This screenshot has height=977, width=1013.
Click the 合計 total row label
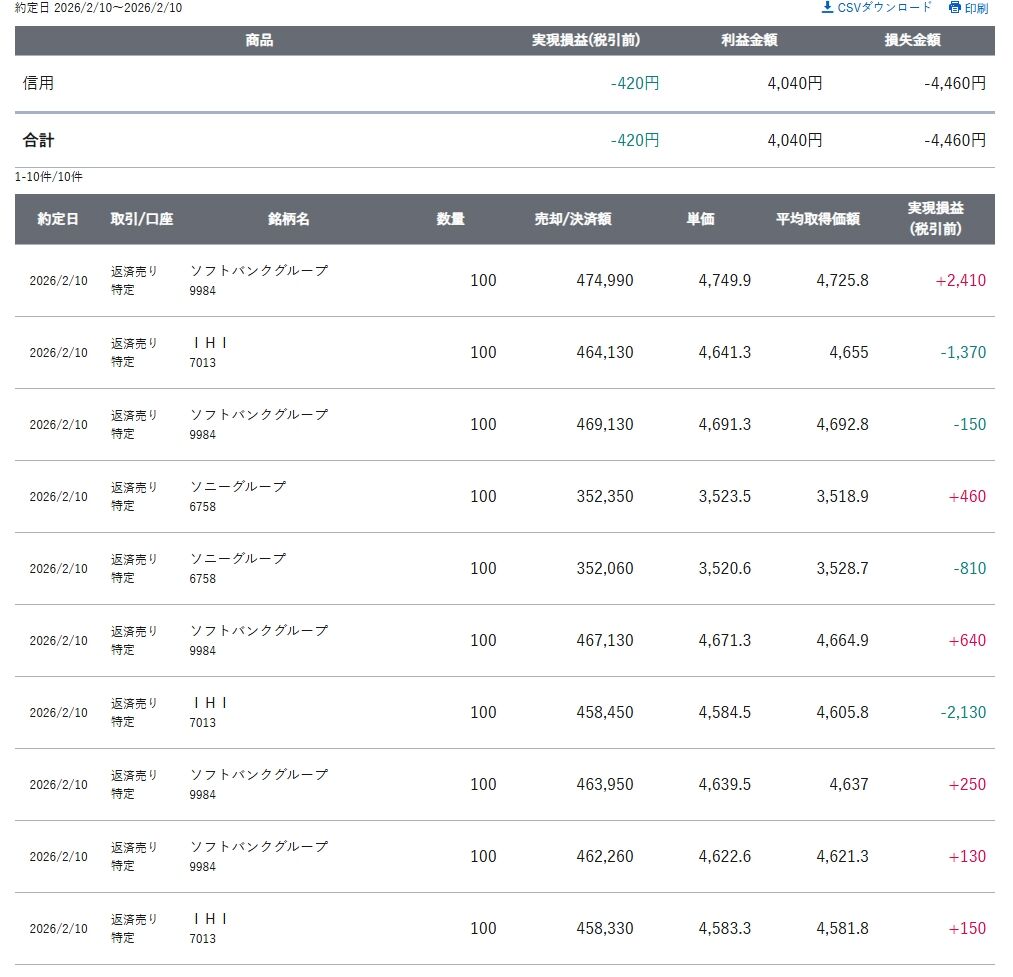click(x=38, y=141)
